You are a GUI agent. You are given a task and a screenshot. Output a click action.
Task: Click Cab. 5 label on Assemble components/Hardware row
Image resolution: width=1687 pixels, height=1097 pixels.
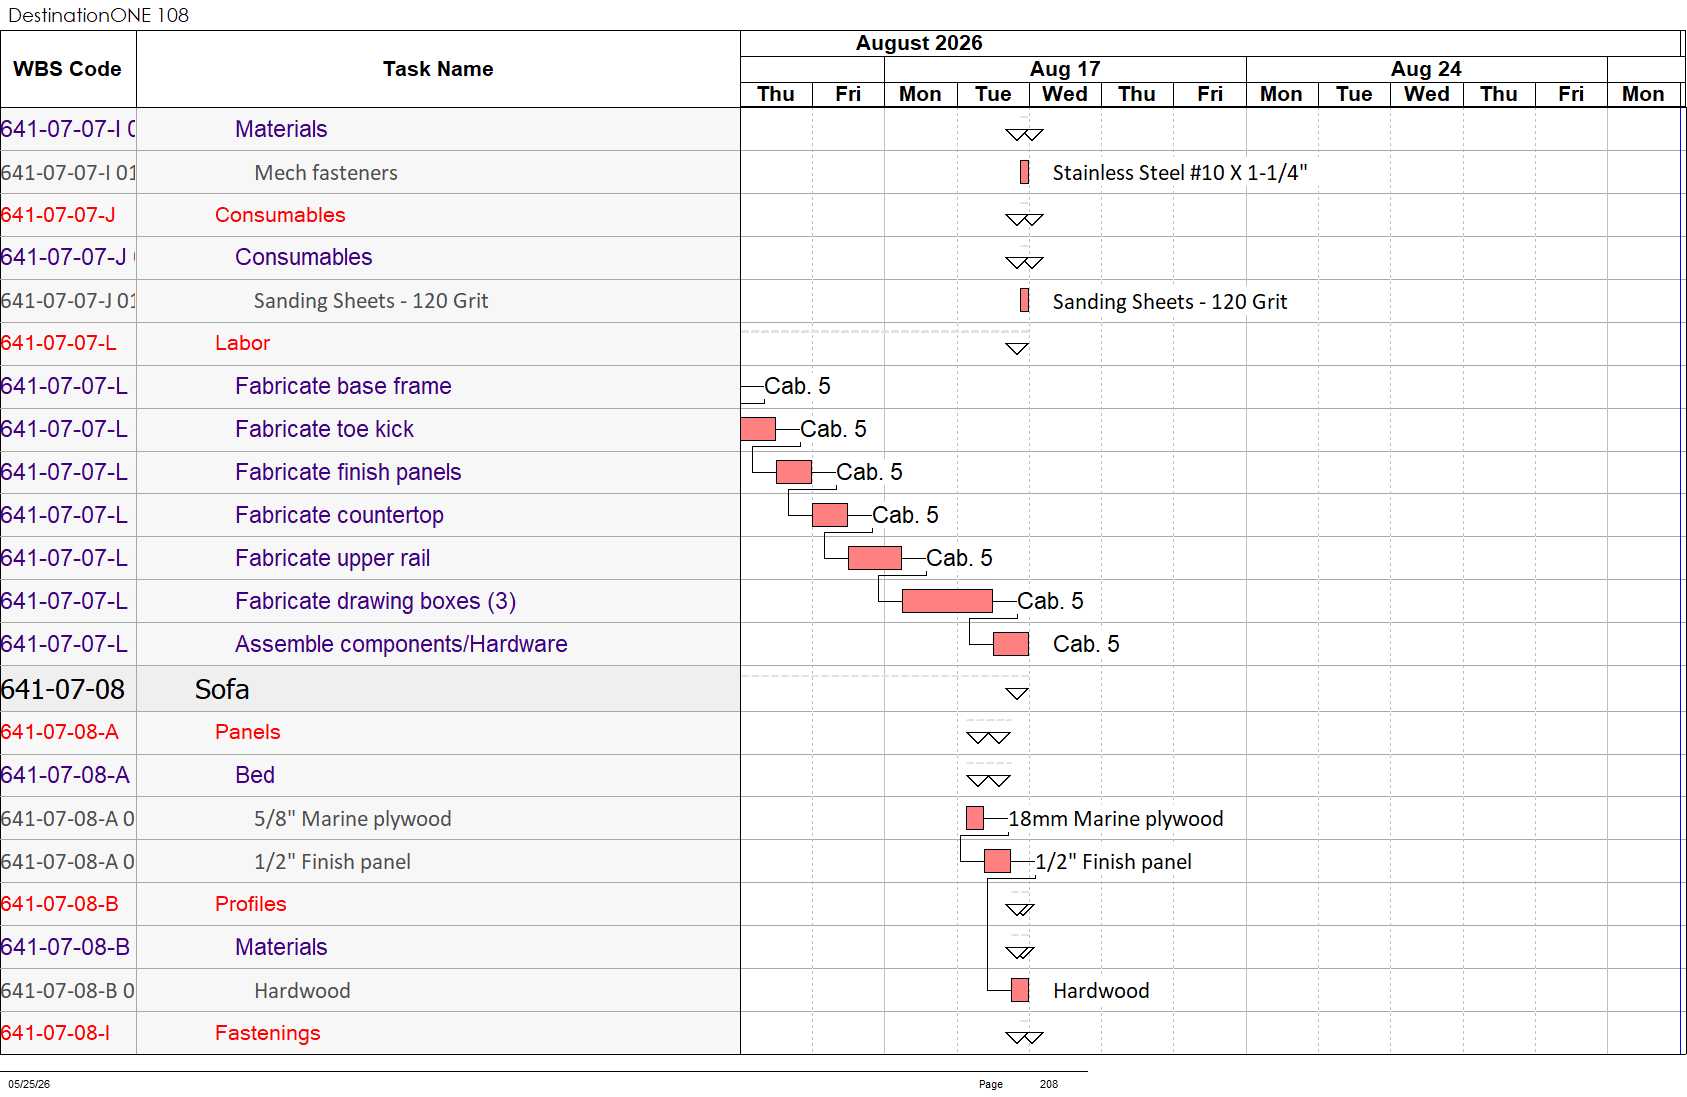tap(1086, 644)
